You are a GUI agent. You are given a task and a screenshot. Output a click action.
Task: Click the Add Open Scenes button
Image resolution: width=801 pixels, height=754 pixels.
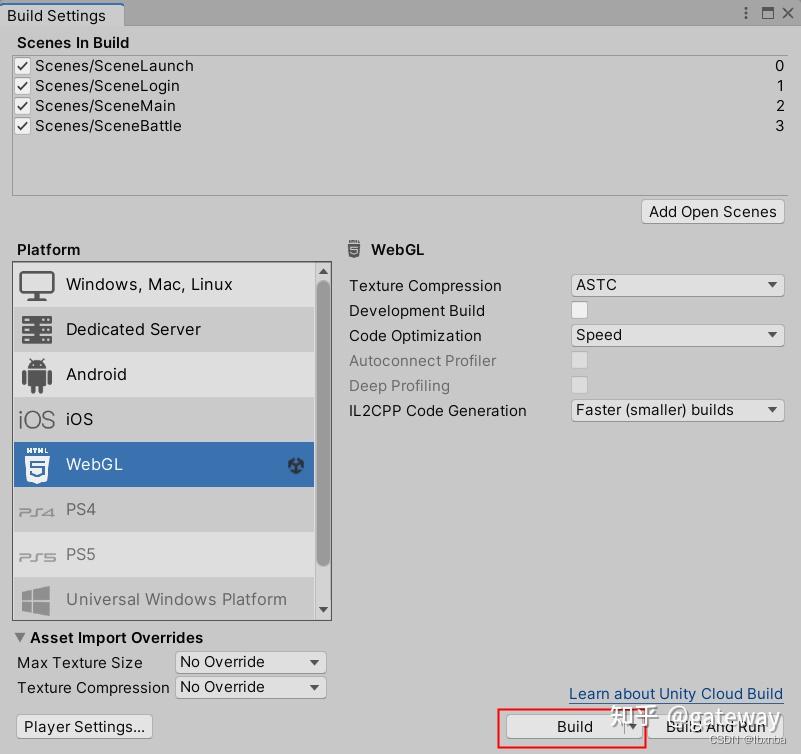pyautogui.click(x=713, y=211)
